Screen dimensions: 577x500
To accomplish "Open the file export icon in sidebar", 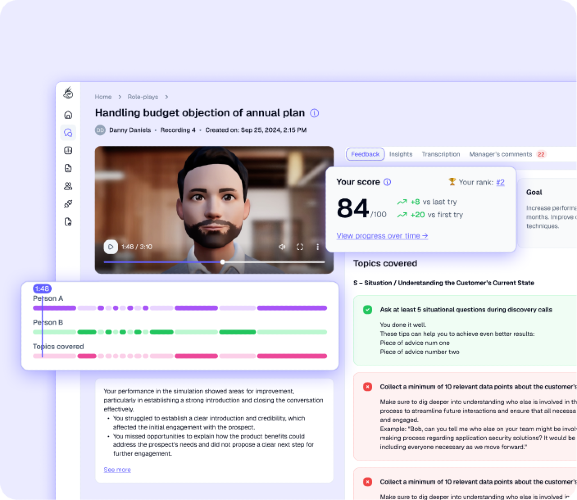I will (x=68, y=222).
